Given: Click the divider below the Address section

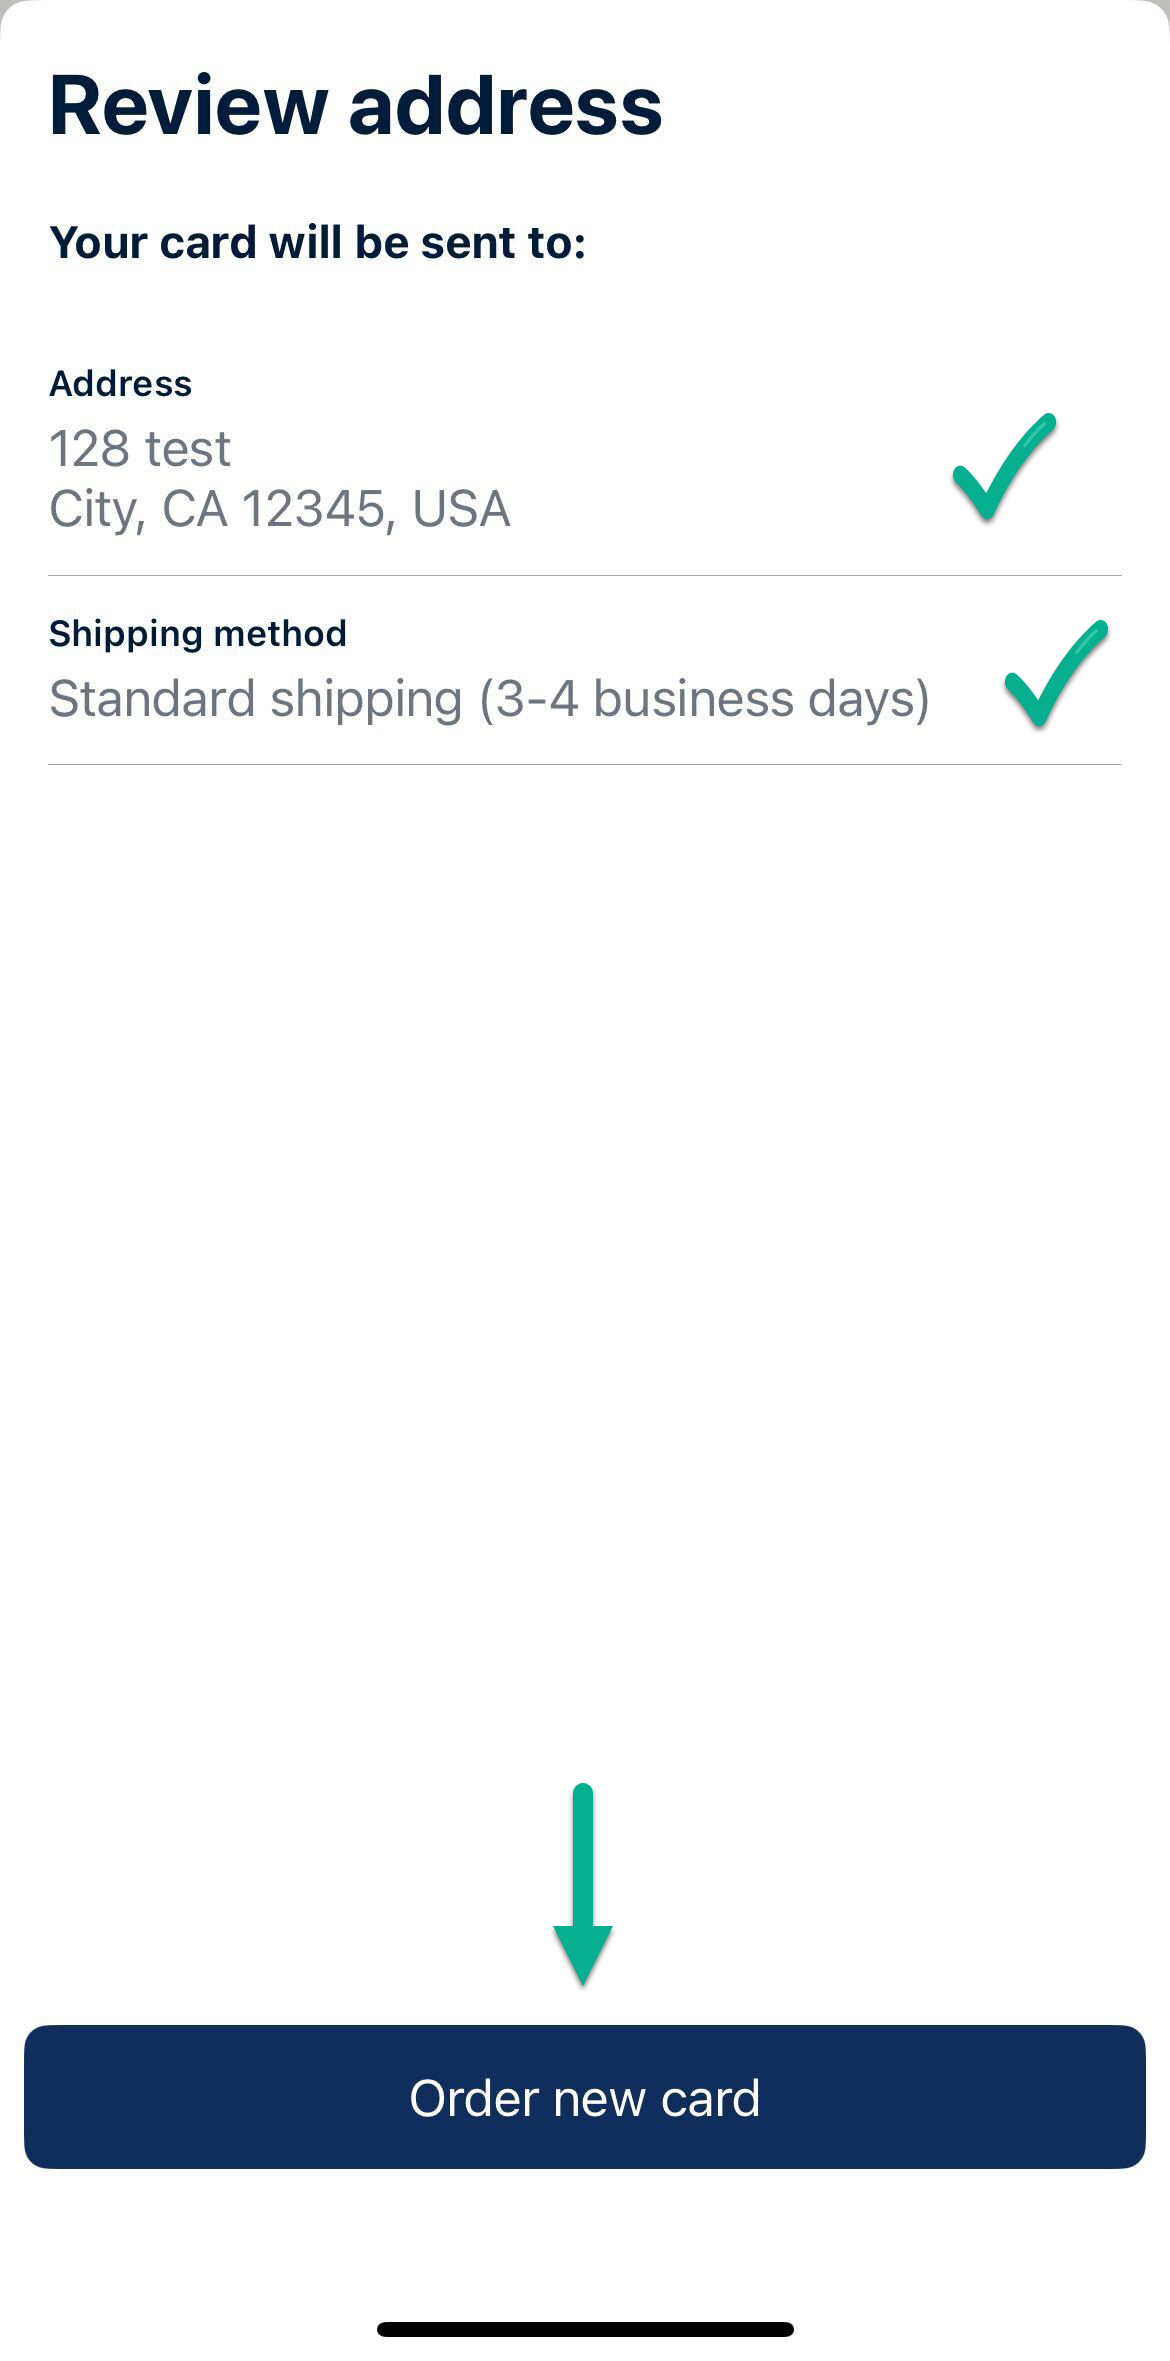Looking at the screenshot, I should tap(585, 575).
